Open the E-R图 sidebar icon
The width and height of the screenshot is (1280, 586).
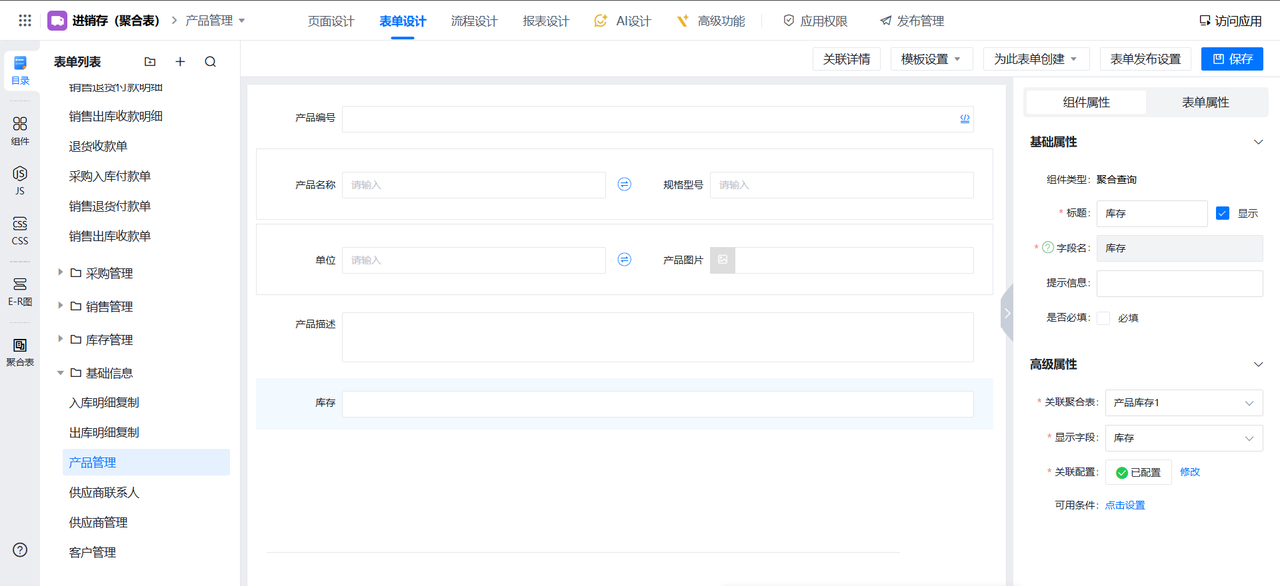click(20, 290)
